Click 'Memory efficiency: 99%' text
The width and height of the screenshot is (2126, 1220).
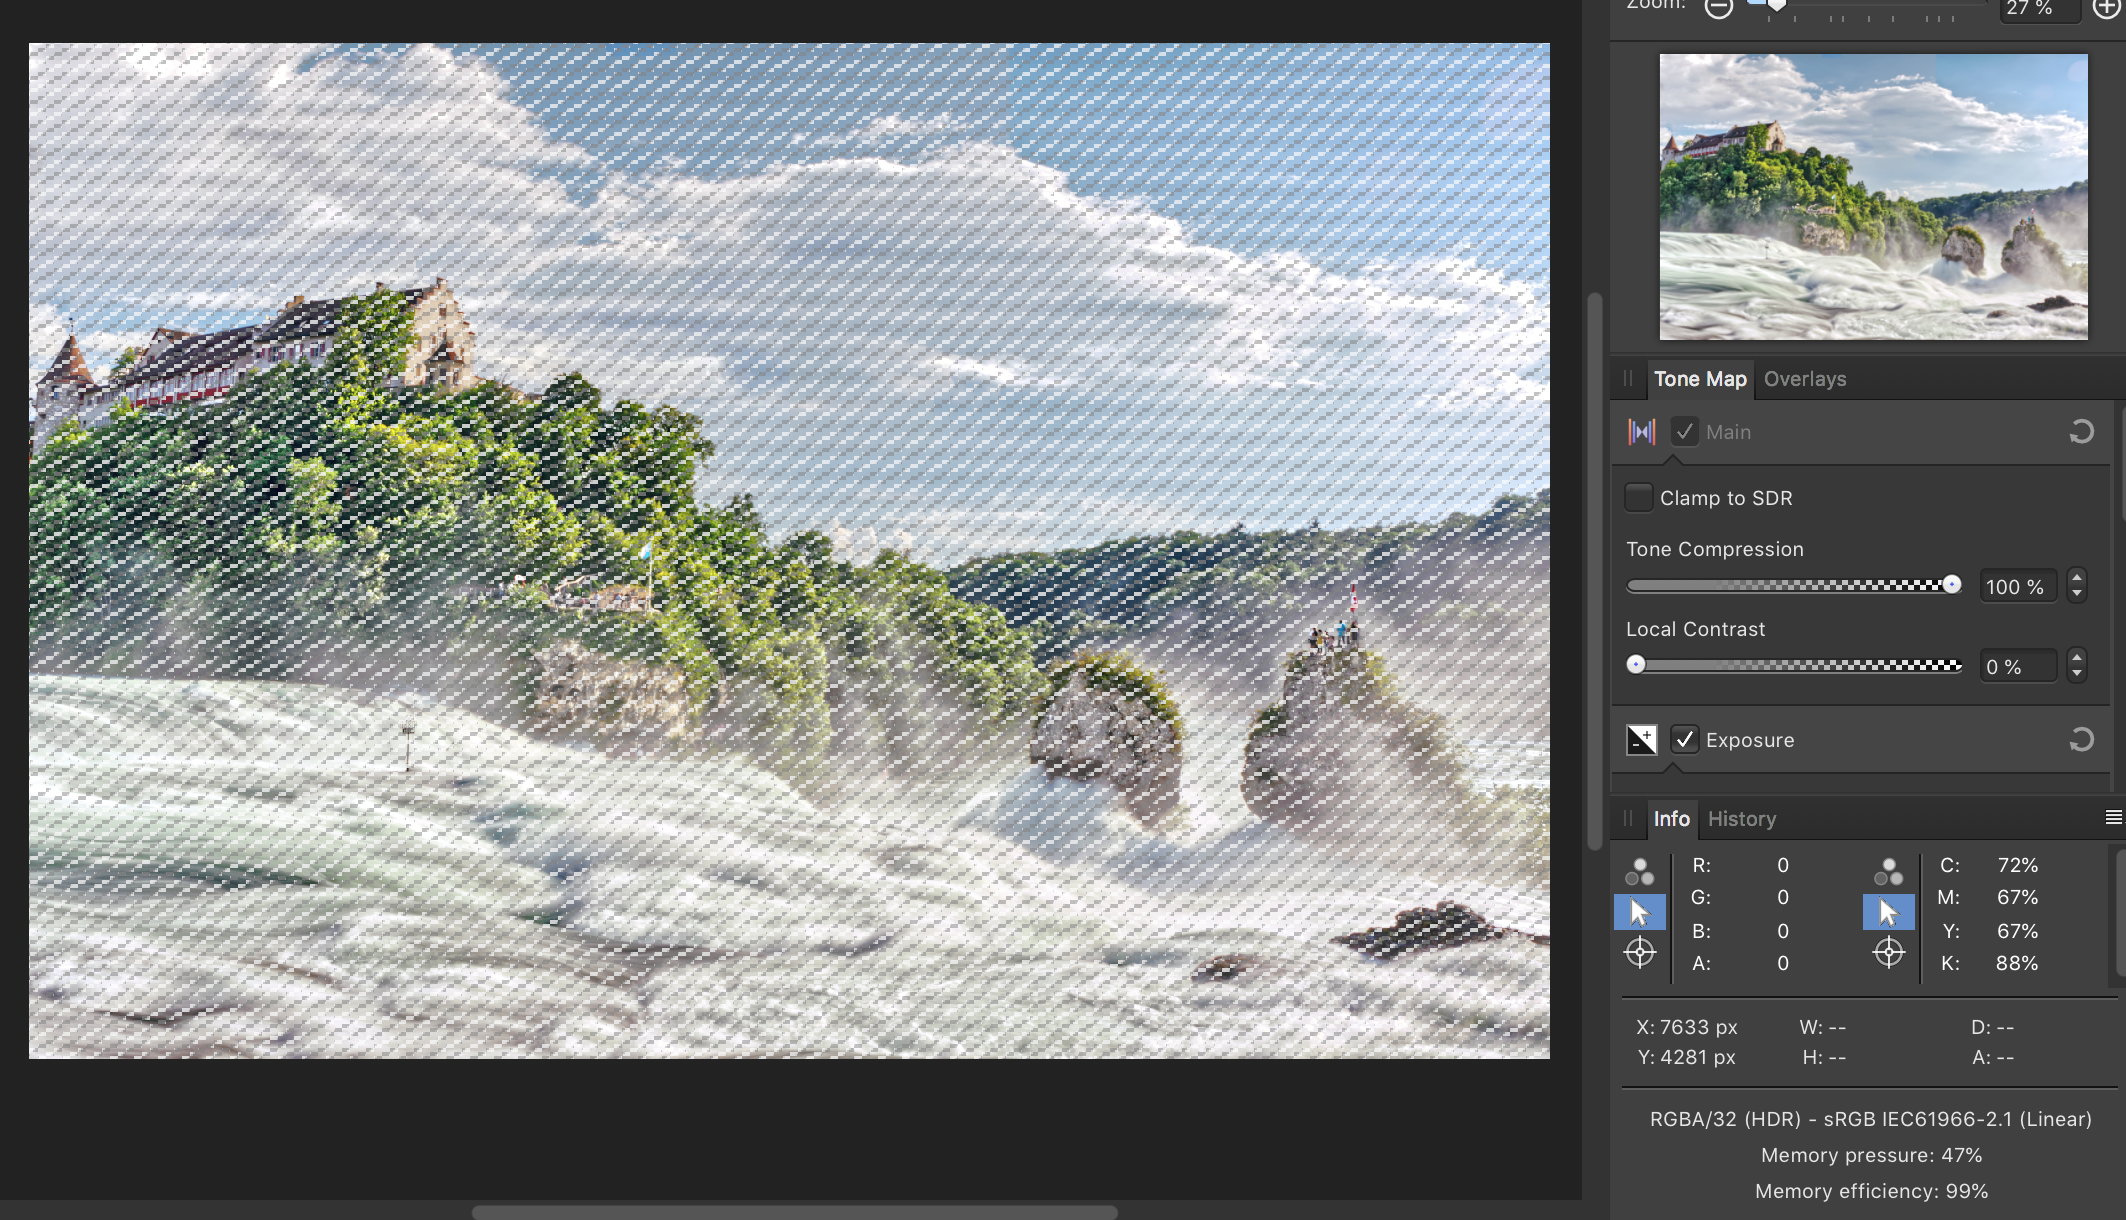click(1871, 1191)
